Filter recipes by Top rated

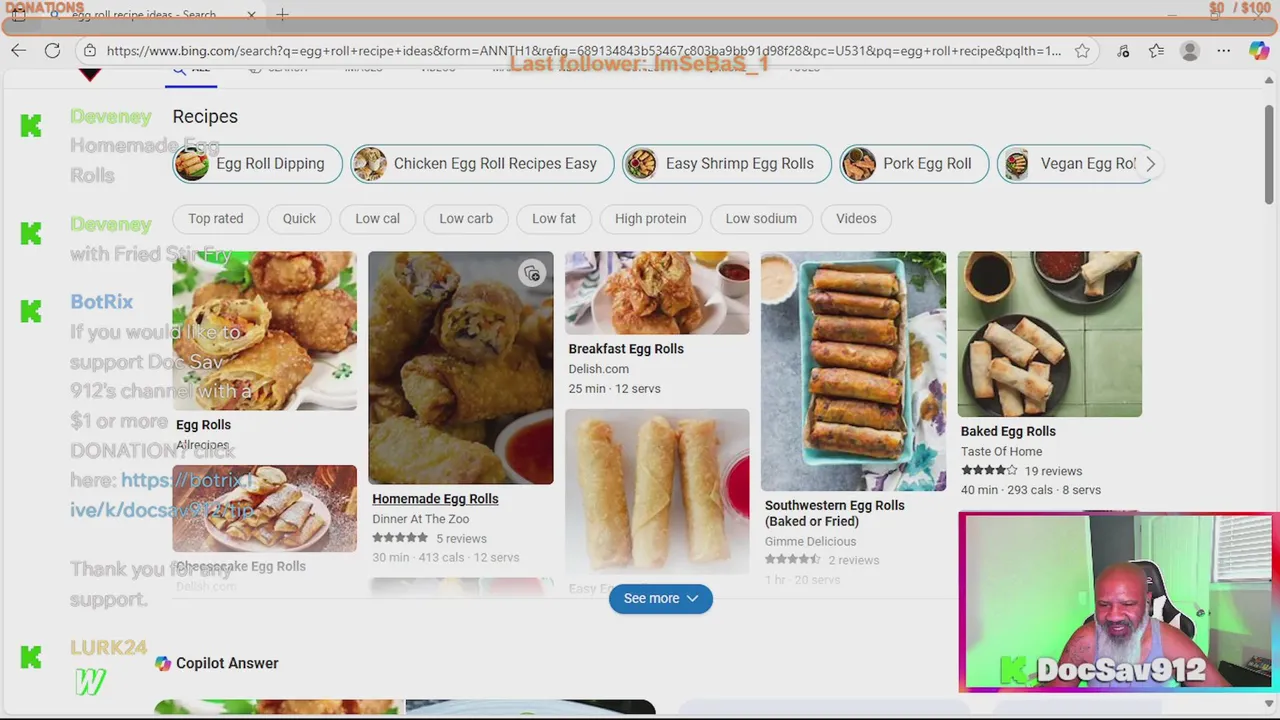tap(216, 218)
